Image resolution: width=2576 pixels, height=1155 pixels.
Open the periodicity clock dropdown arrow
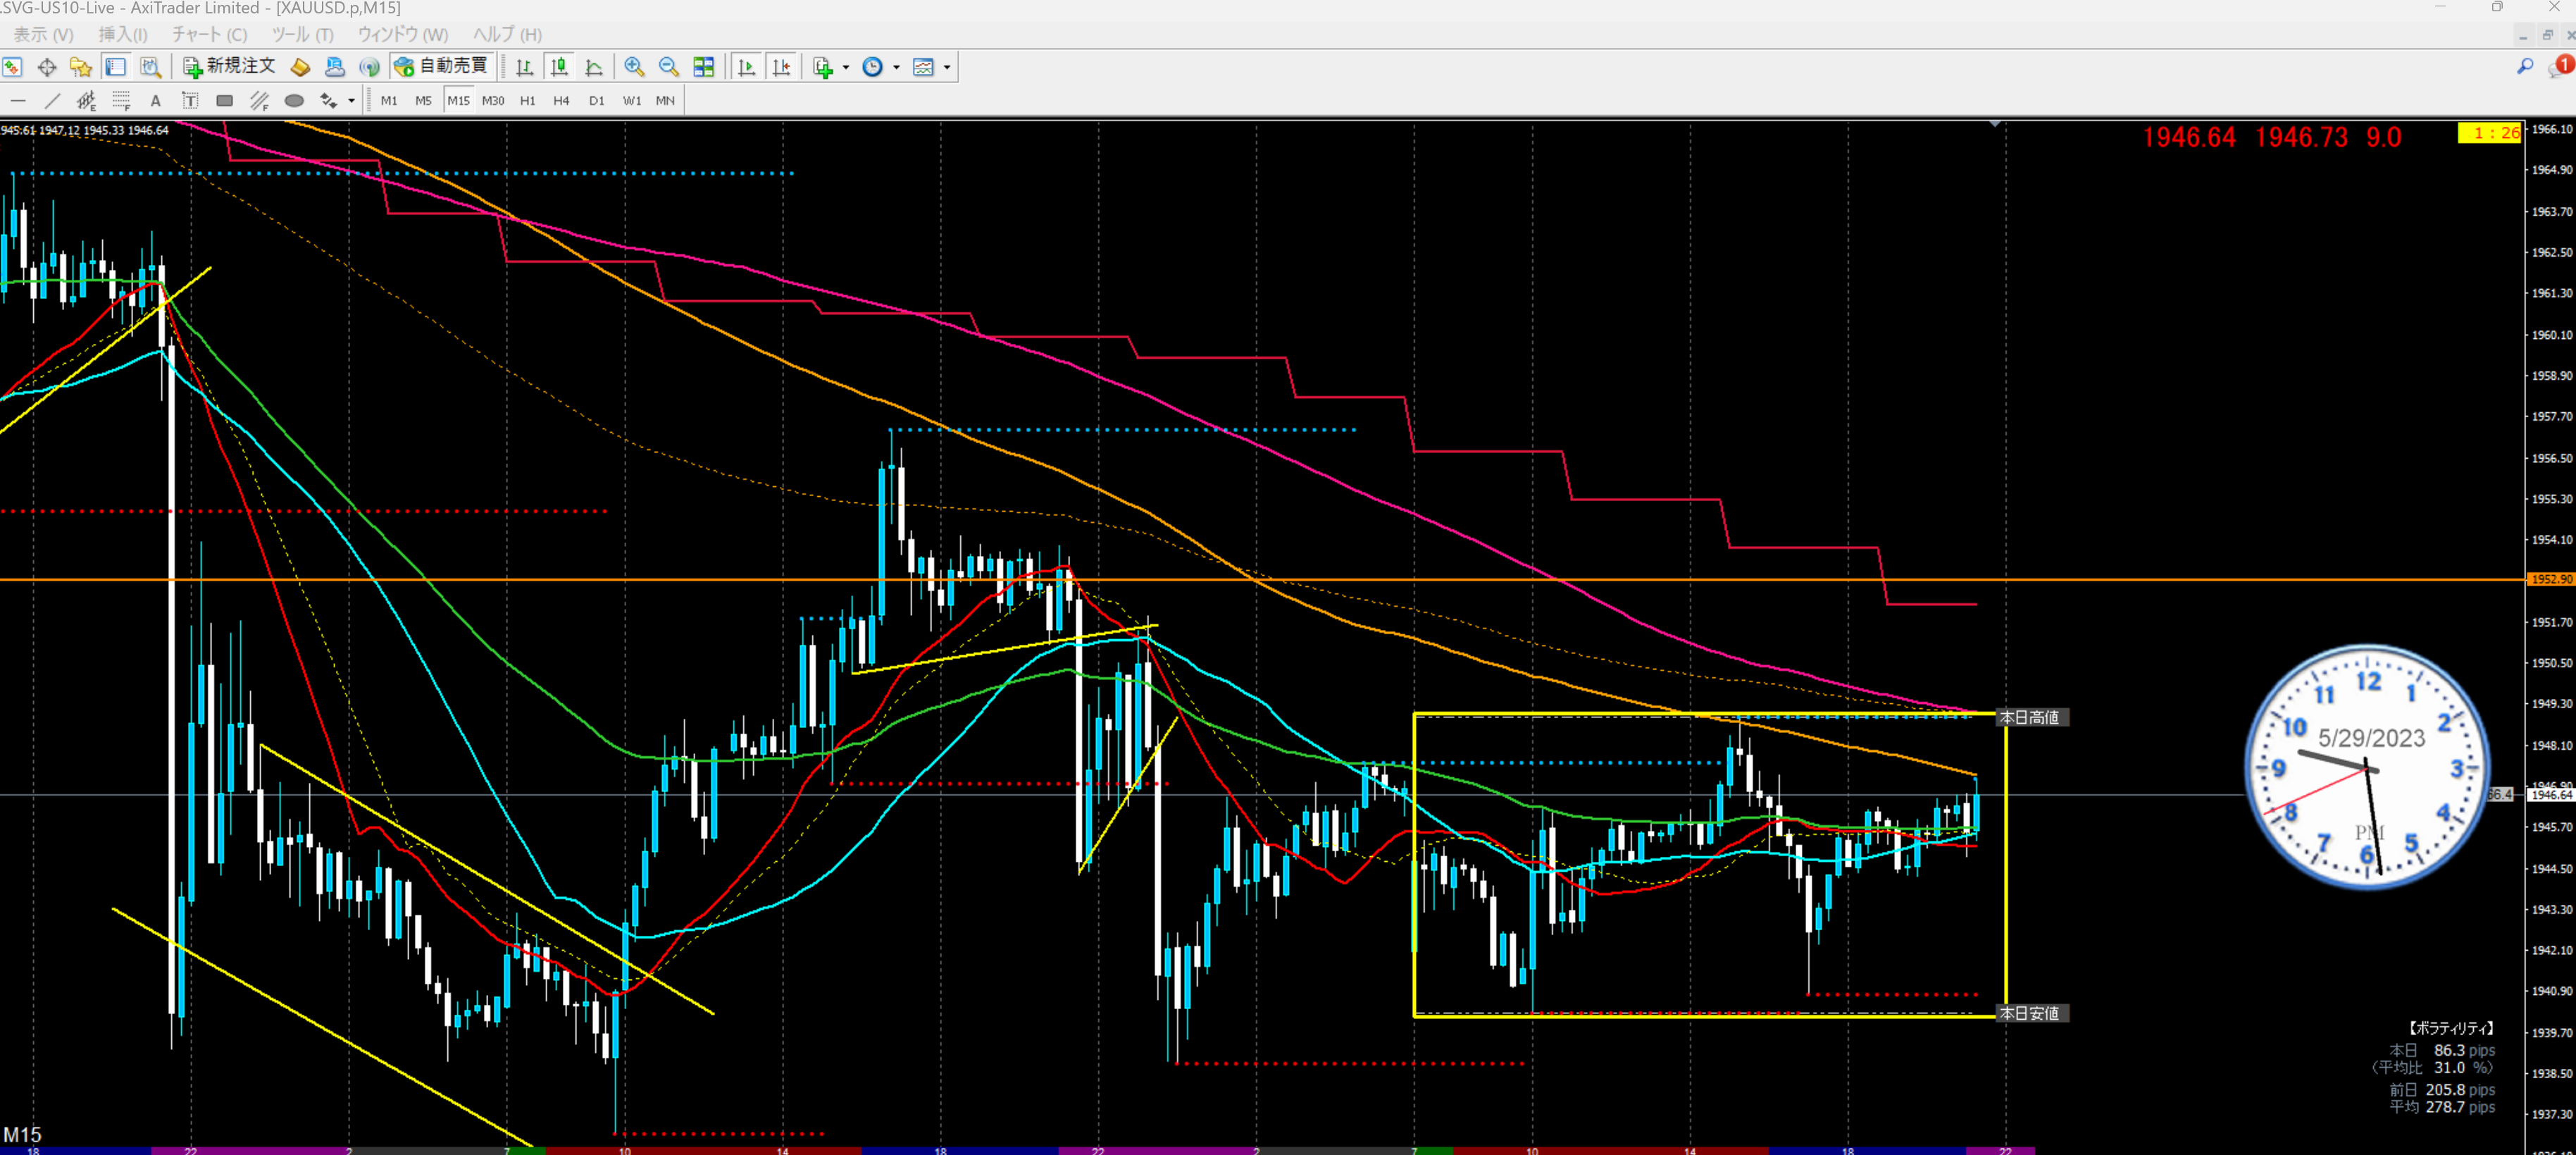point(896,67)
